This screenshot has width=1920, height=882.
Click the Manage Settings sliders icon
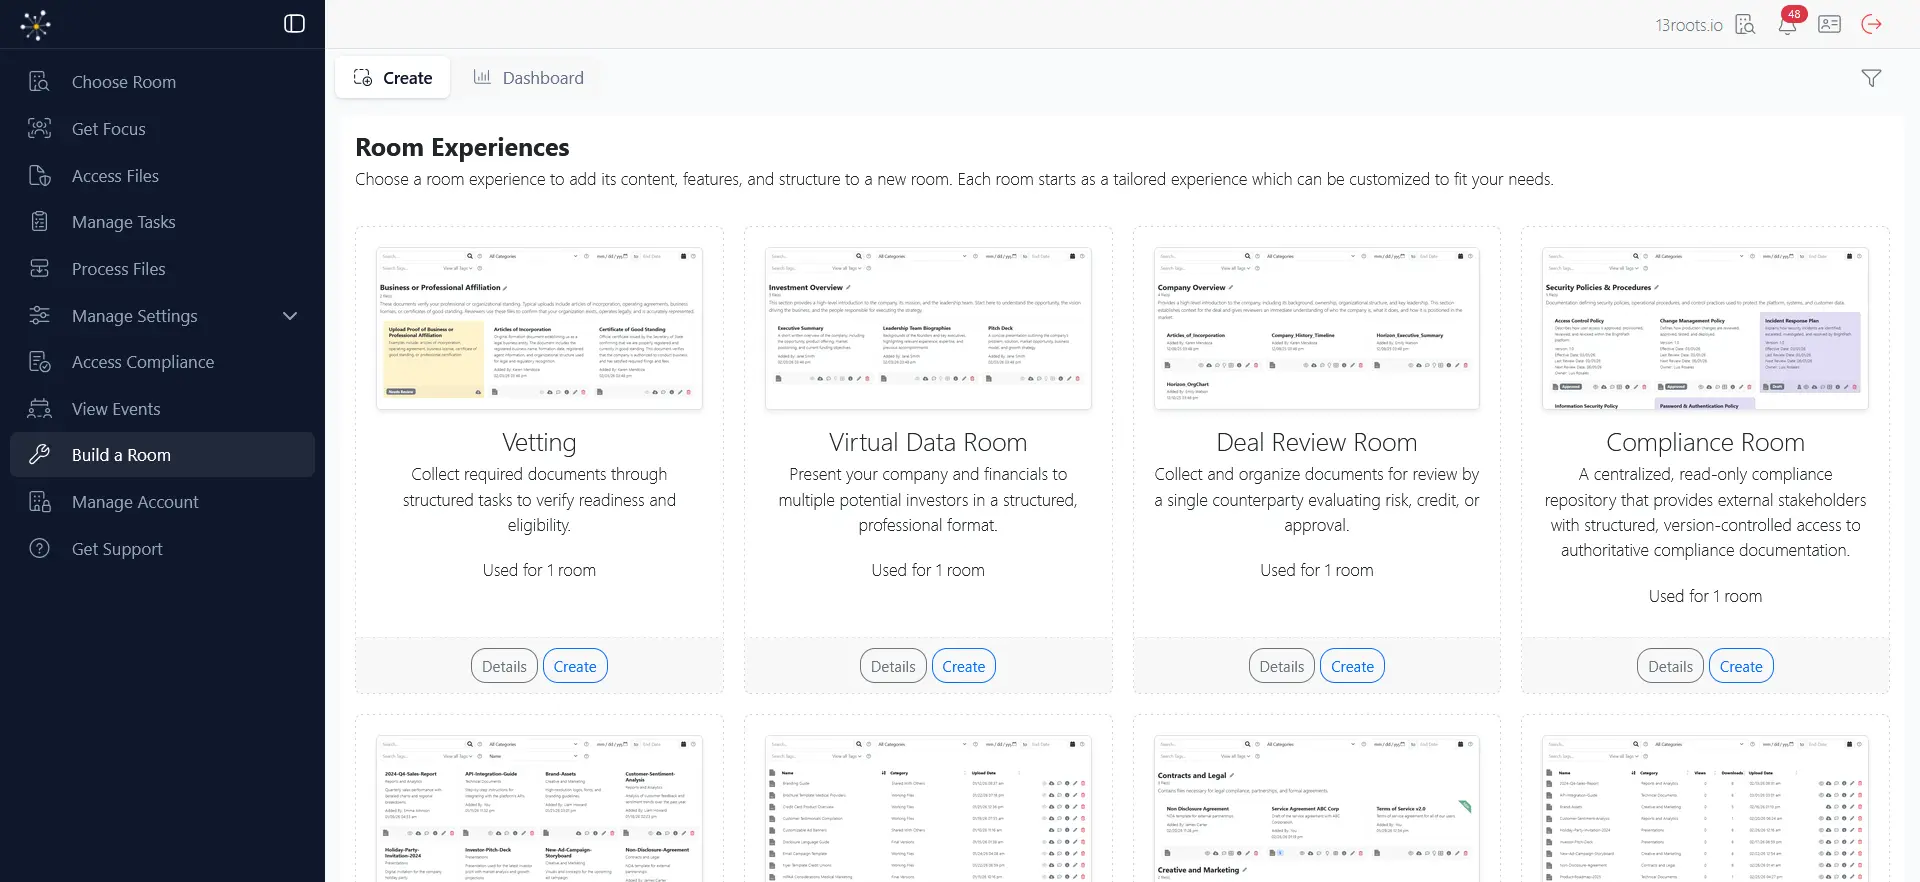[40, 316]
